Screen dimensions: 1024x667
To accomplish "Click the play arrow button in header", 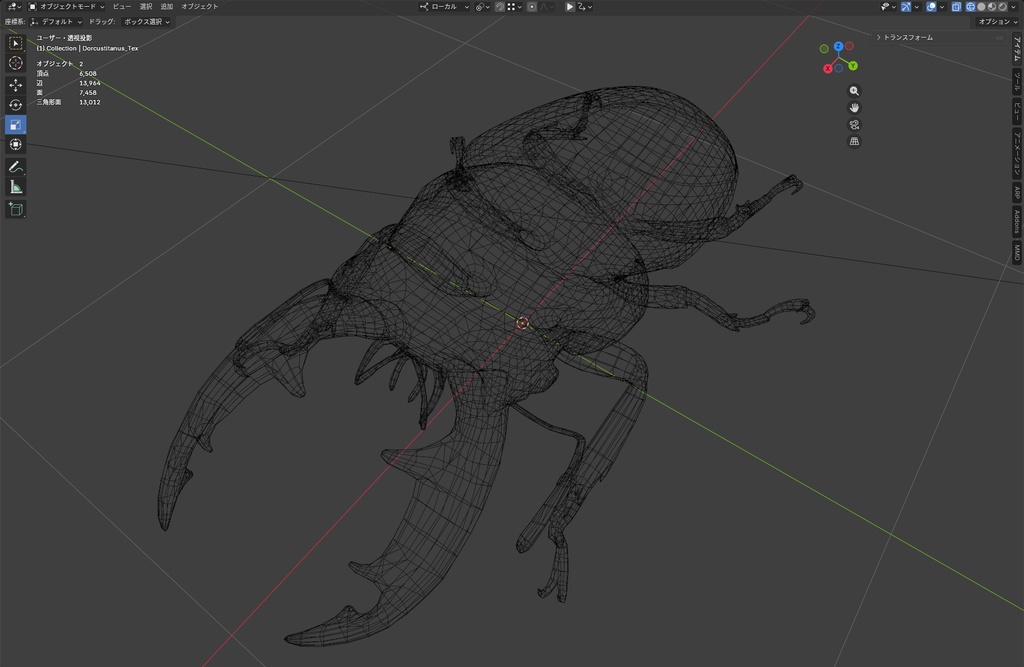I will (569, 7).
